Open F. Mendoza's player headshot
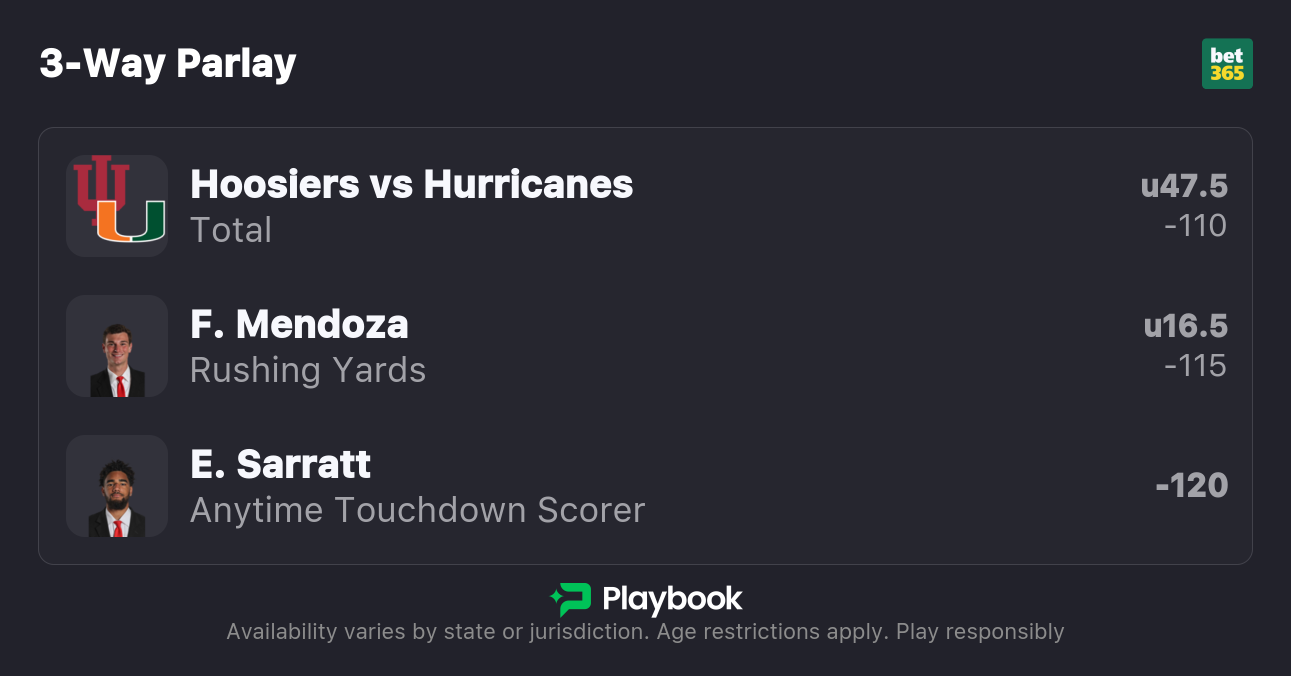This screenshot has height=676, width=1291. (x=117, y=347)
